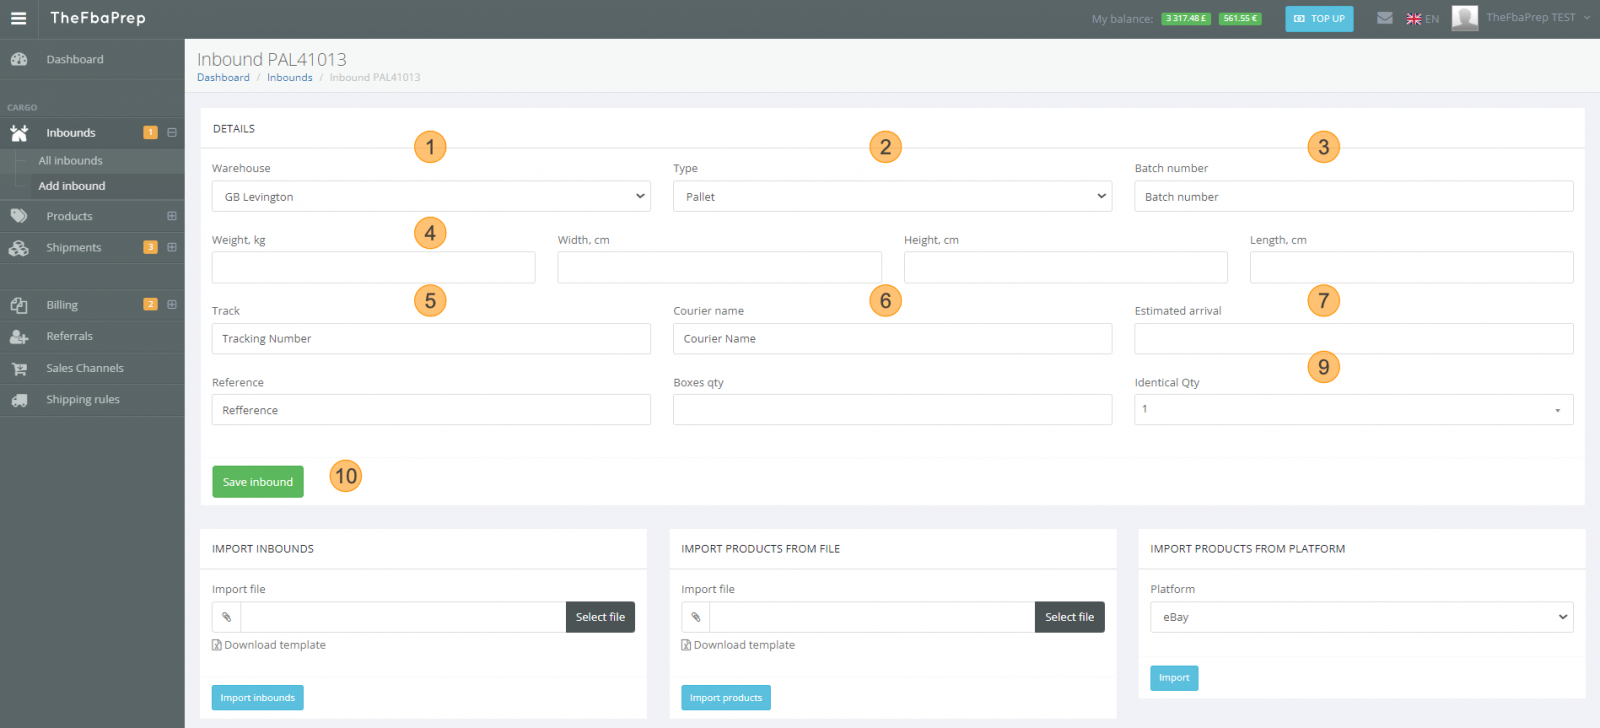1600x728 pixels.
Task: Click the Tracking Number input field
Action: tap(431, 338)
